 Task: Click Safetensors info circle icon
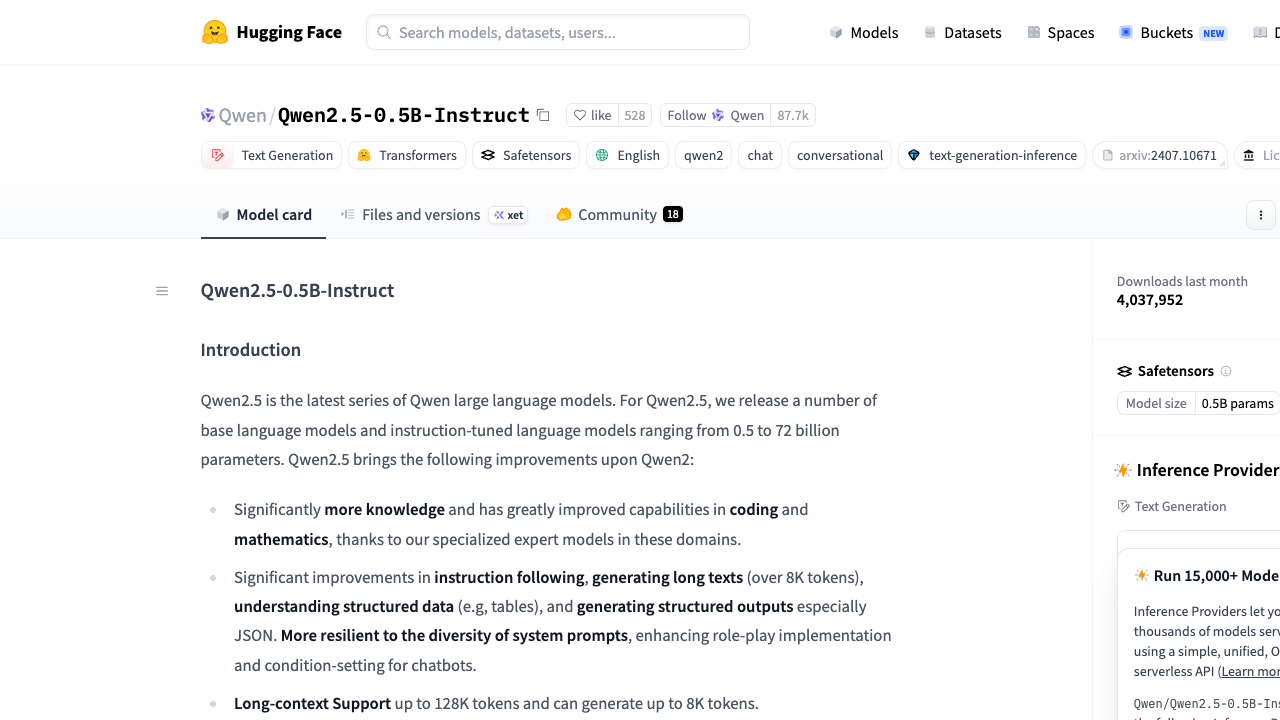pos(1226,371)
